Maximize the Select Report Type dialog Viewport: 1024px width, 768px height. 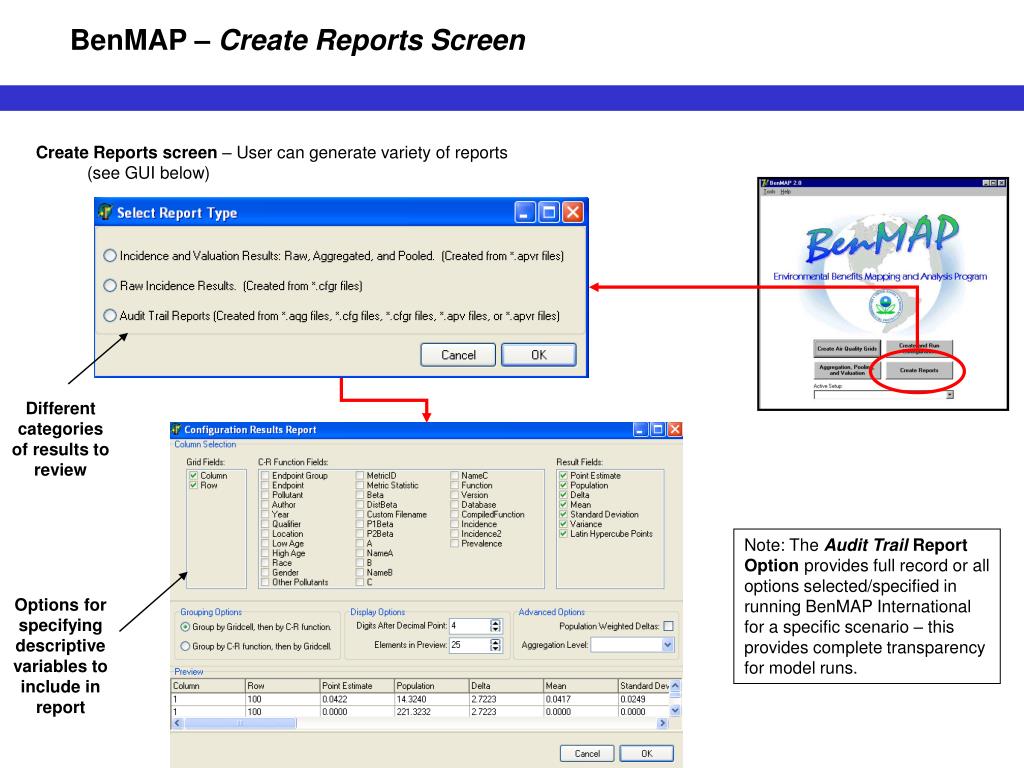point(549,212)
